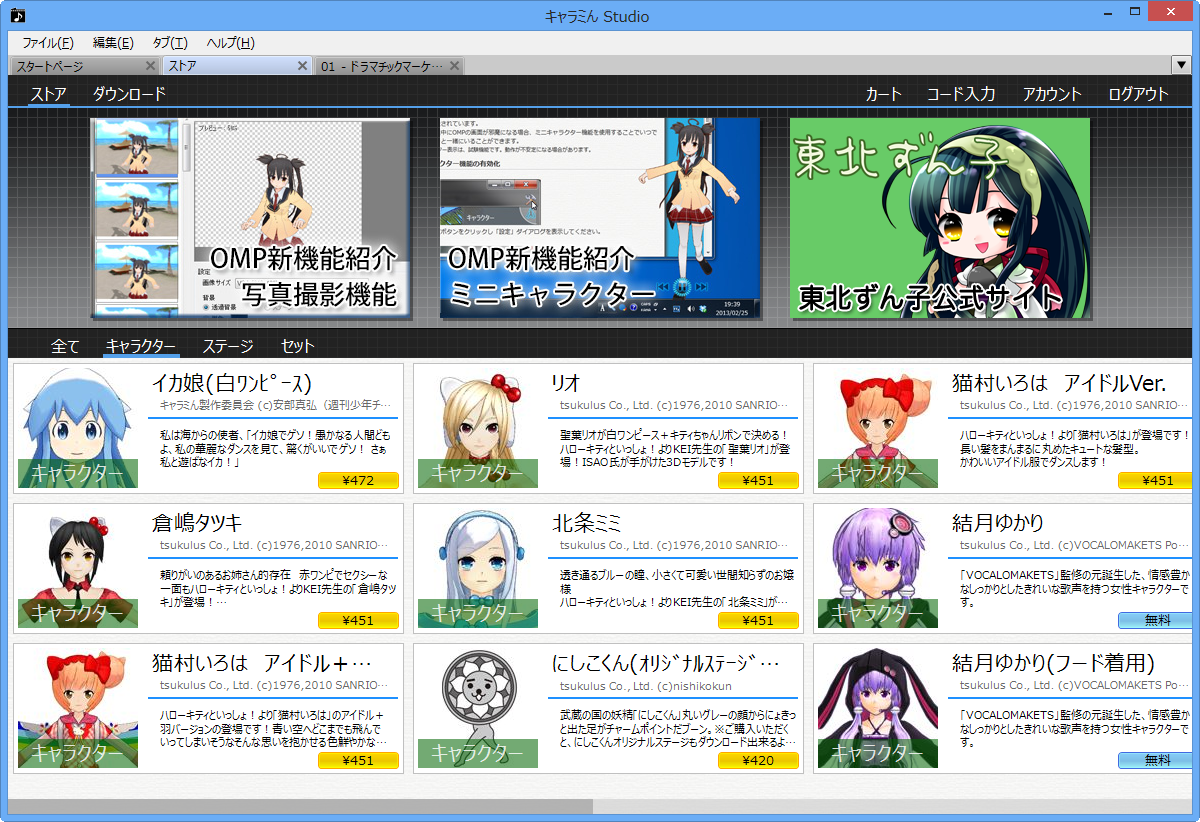Click 猫村いろは アイドルVer. character portrait
Image resolution: width=1200 pixels, height=822 pixels.
click(x=877, y=428)
